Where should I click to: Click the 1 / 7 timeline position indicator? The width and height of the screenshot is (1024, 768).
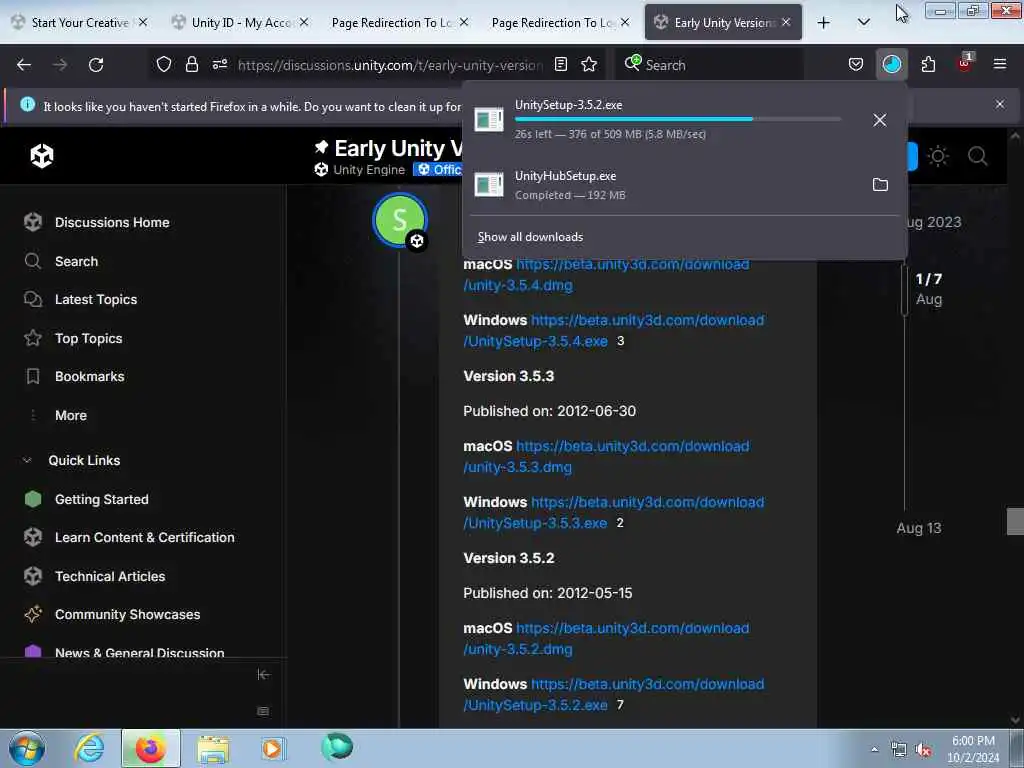[x=929, y=279]
